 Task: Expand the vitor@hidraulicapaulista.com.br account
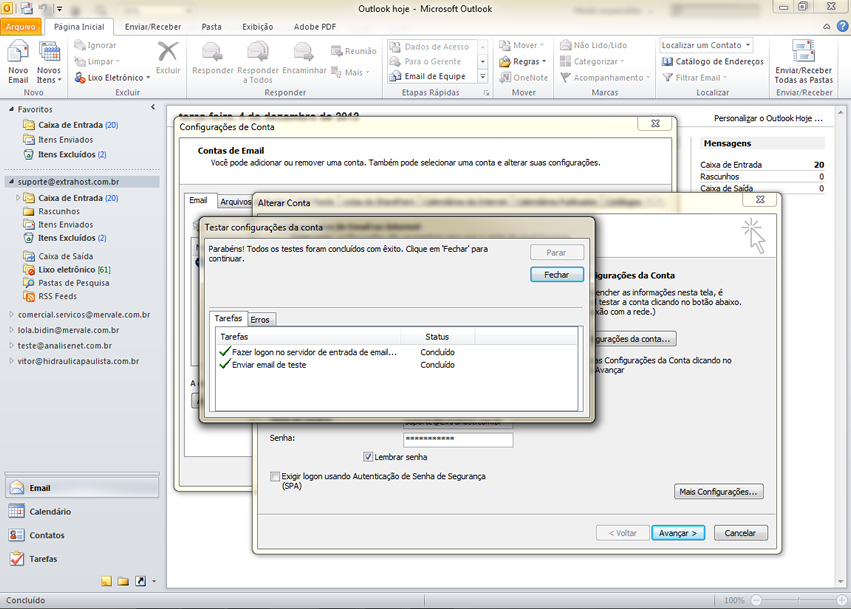tap(11, 361)
